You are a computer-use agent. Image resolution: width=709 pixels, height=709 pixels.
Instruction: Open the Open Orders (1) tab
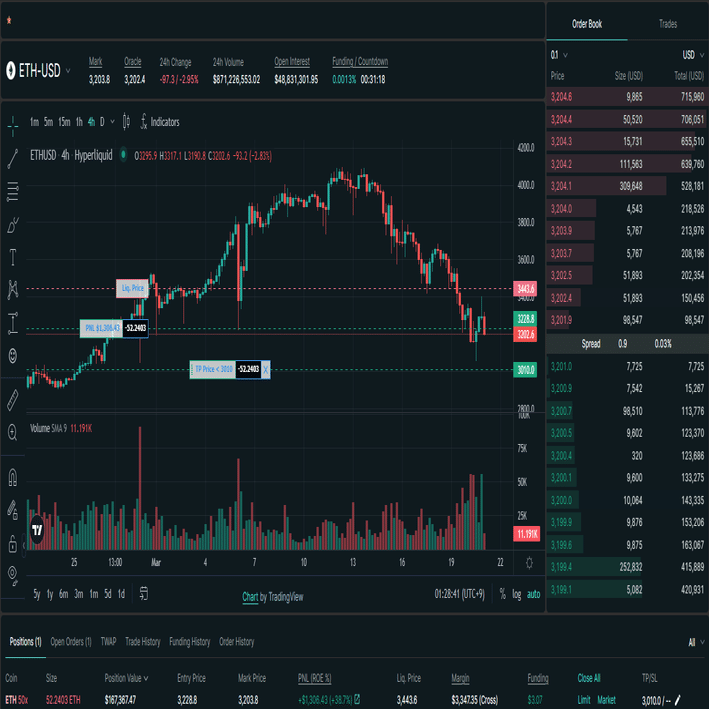71,642
